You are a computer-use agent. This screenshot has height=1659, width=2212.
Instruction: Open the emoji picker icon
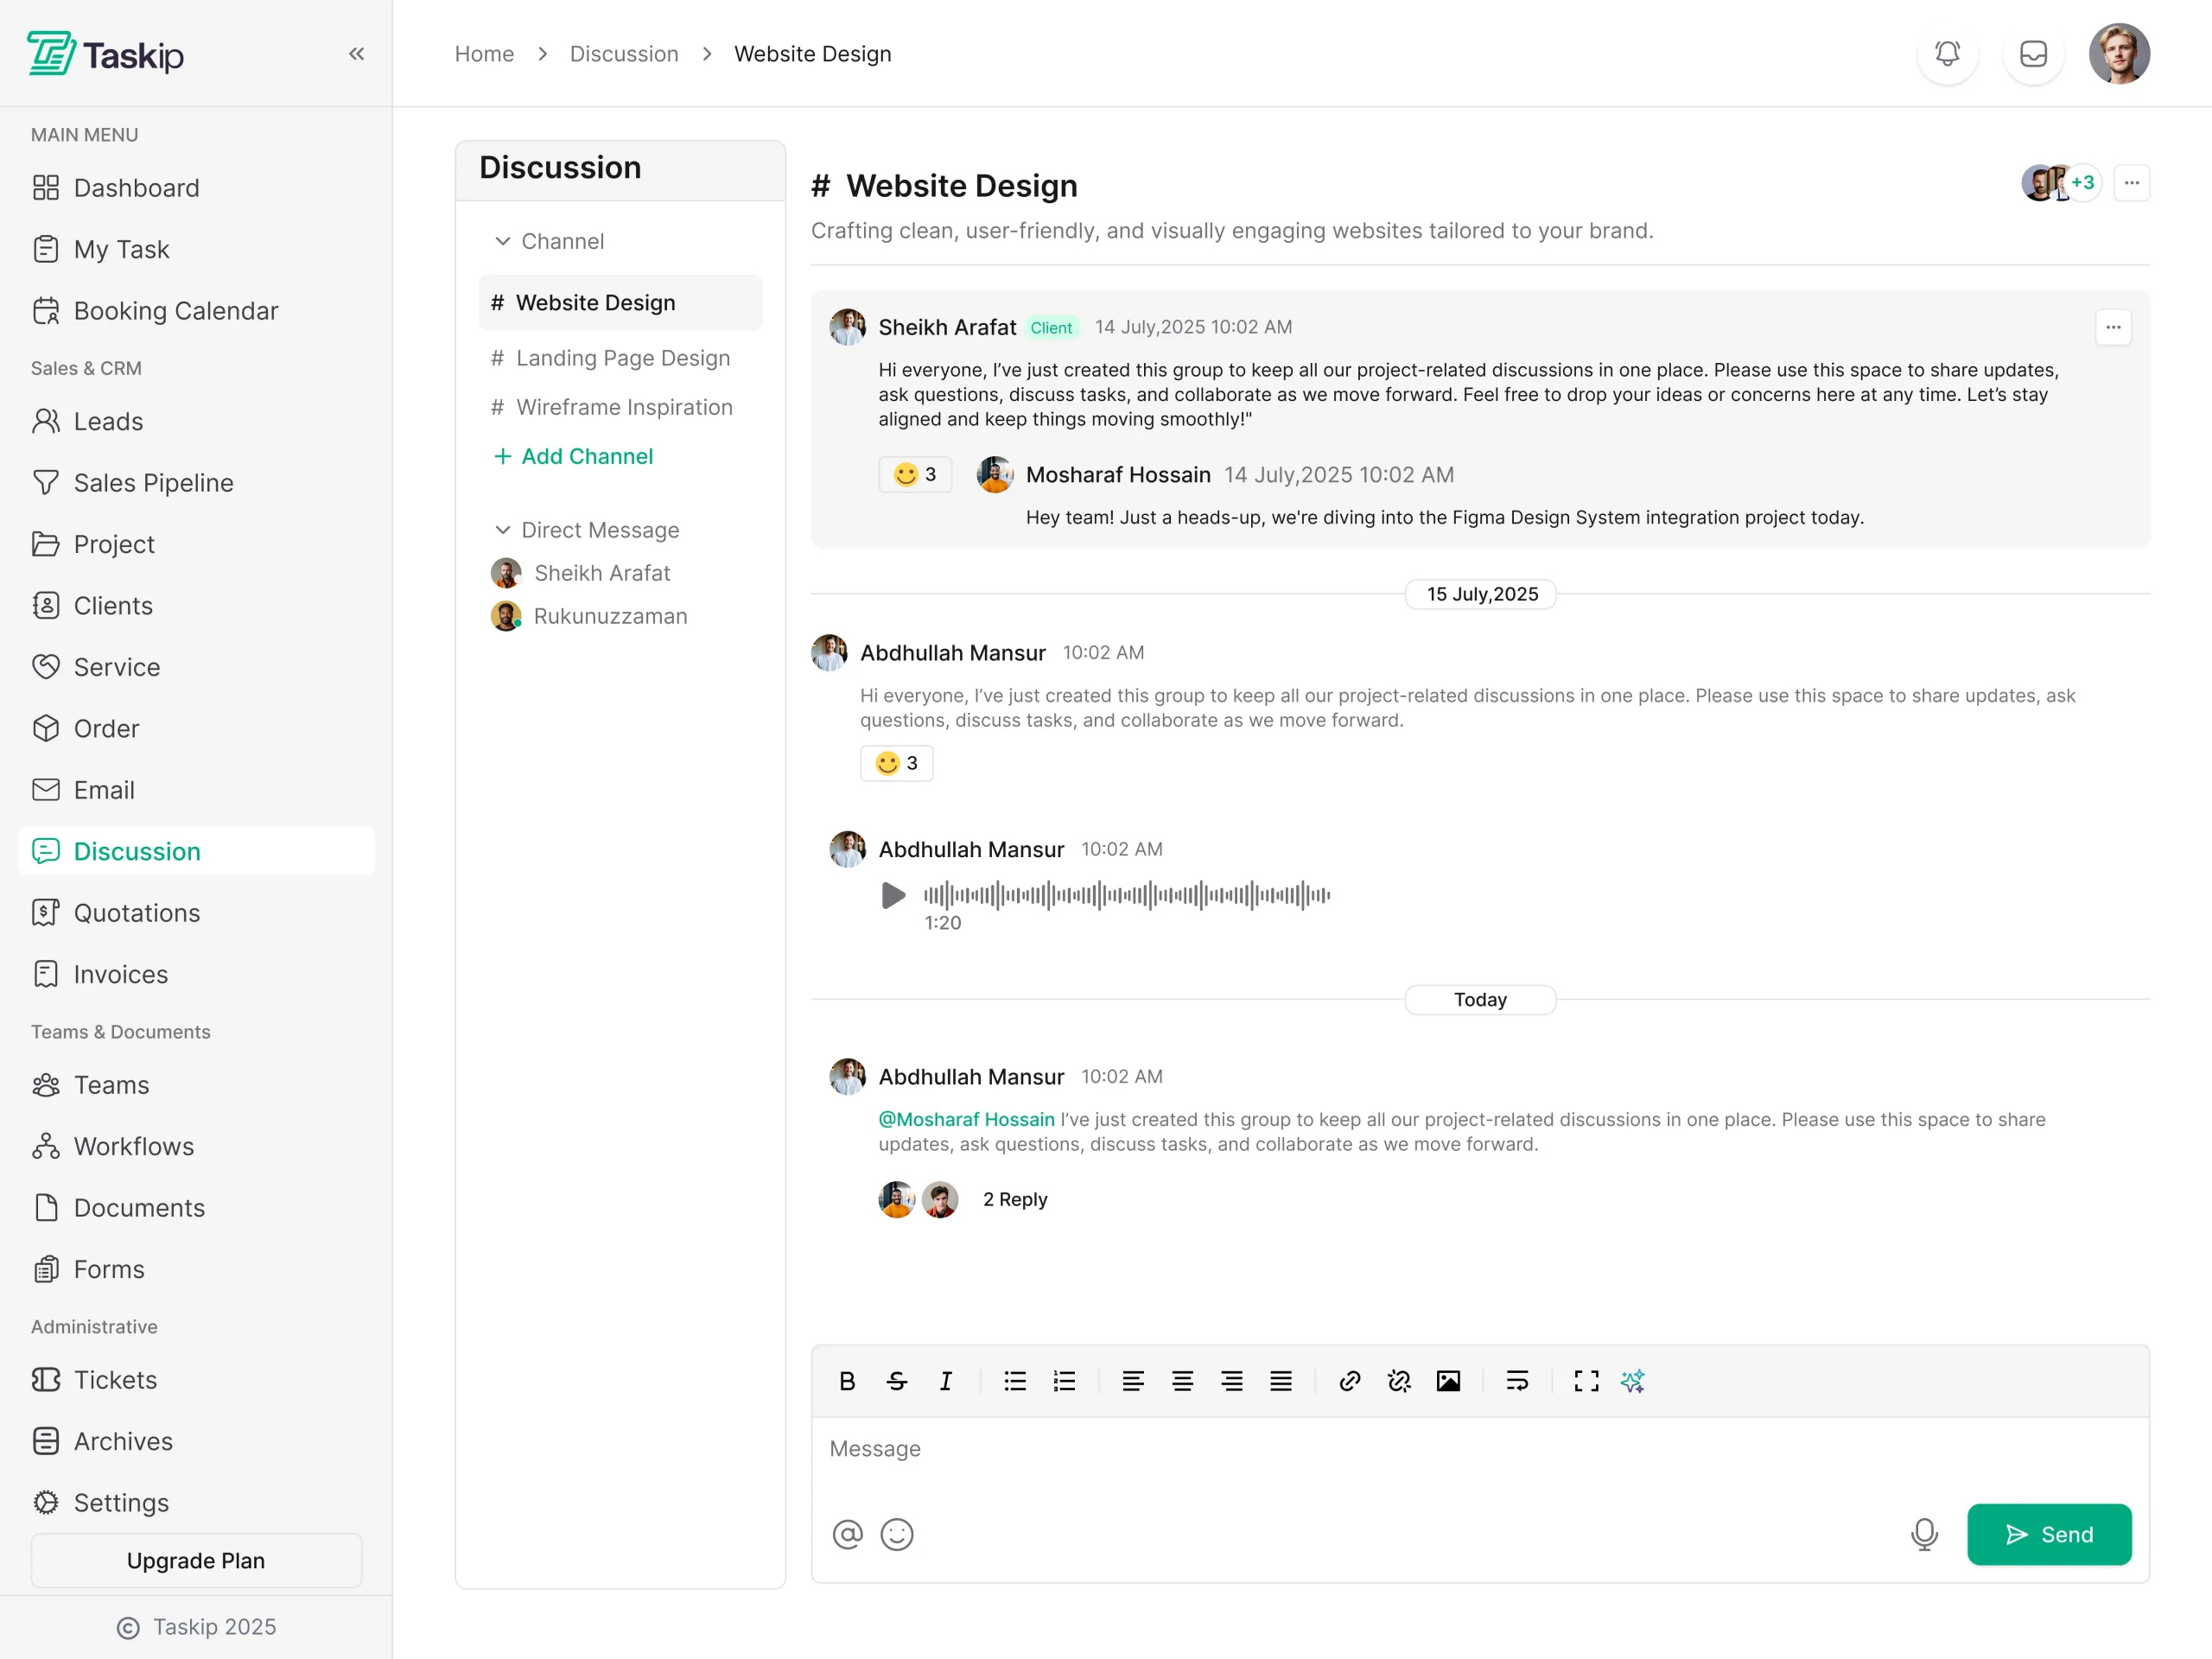point(897,1534)
